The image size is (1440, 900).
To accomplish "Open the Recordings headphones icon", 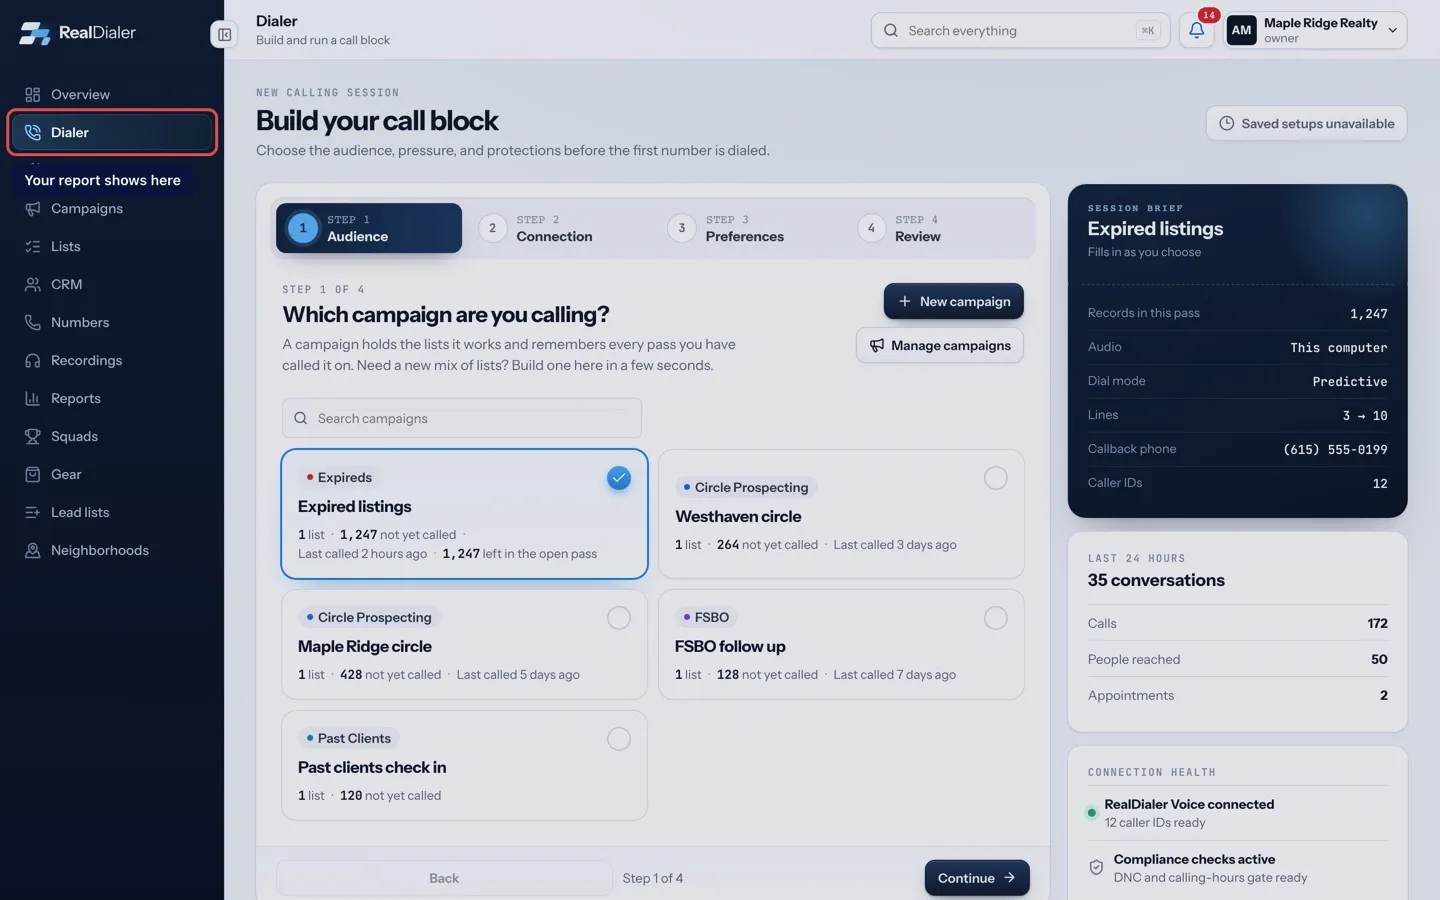I will pyautogui.click(x=33, y=360).
